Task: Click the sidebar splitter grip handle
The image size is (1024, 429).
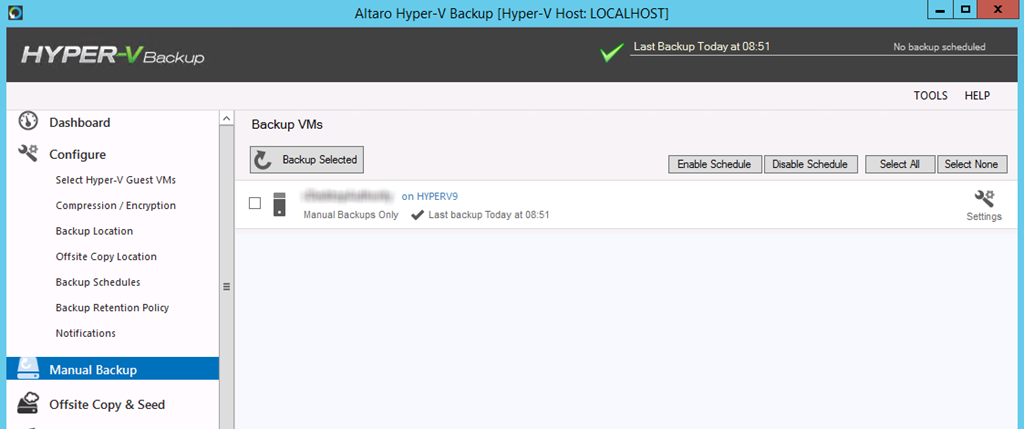Action: pyautogui.click(x=227, y=286)
